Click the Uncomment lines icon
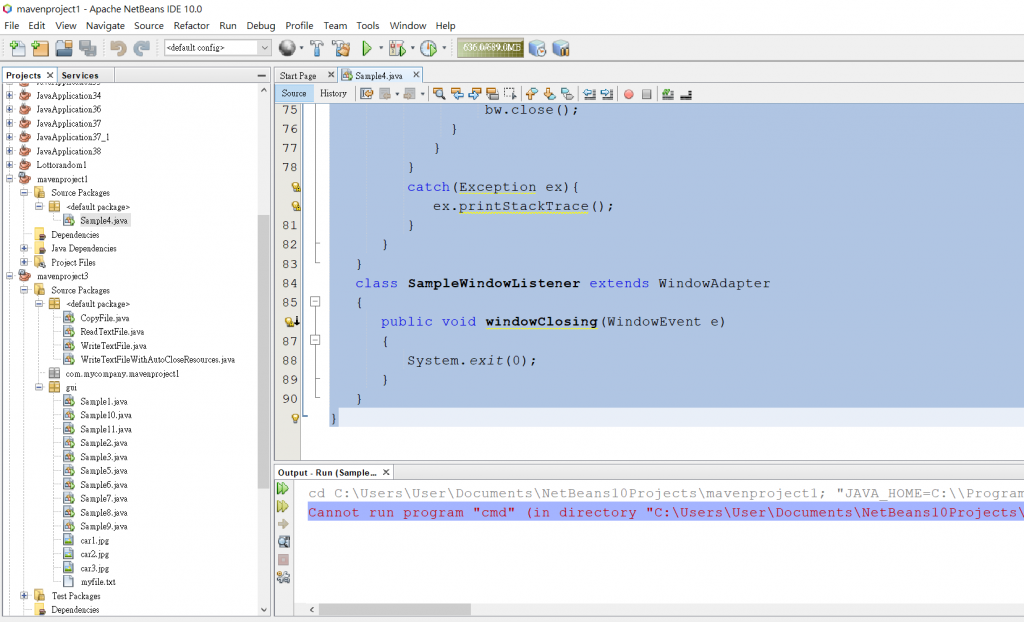This screenshot has height=622, width=1024. tap(686, 94)
